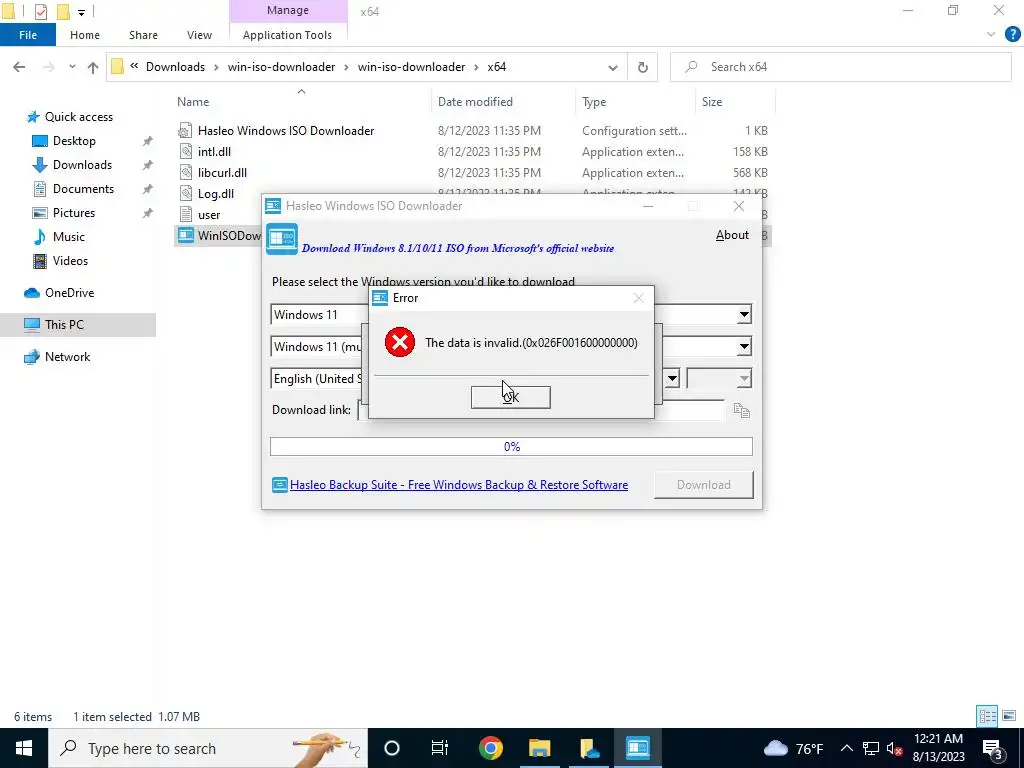Expand the Windows 11 (multi-edition) dropdown arrow
The image size is (1024, 768).
(x=744, y=347)
